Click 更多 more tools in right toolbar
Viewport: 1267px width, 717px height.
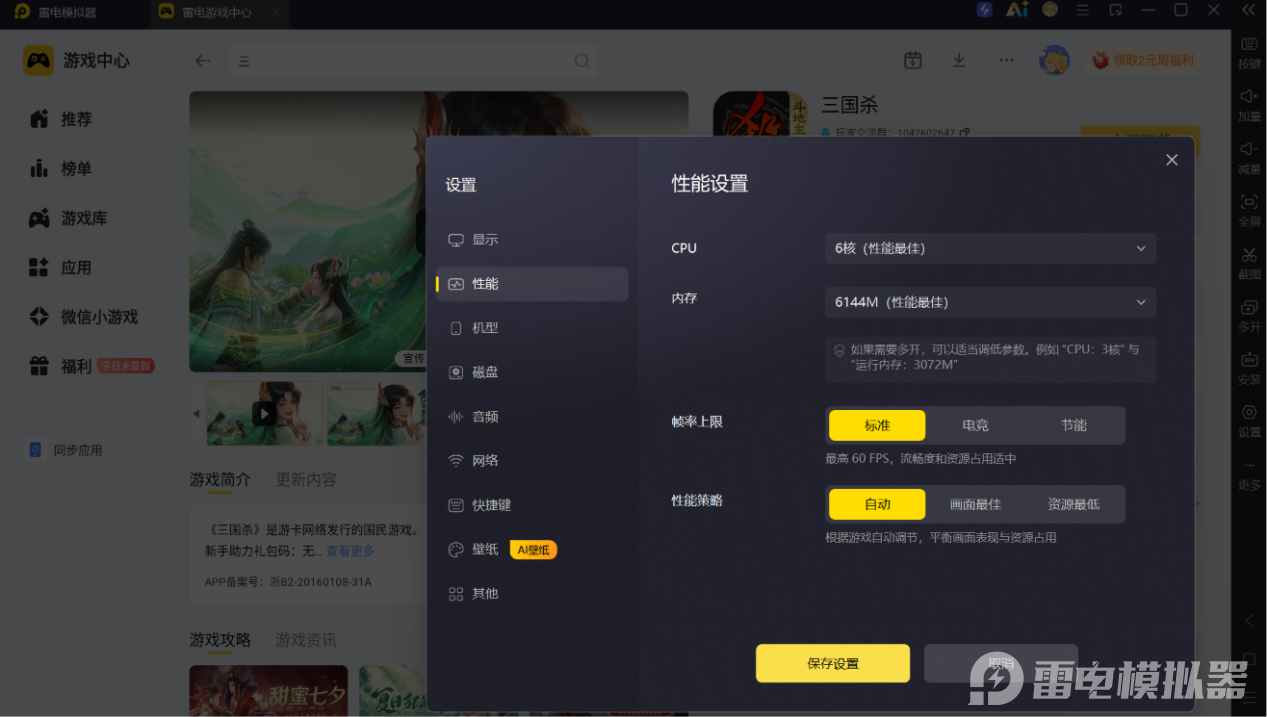[x=1249, y=474]
